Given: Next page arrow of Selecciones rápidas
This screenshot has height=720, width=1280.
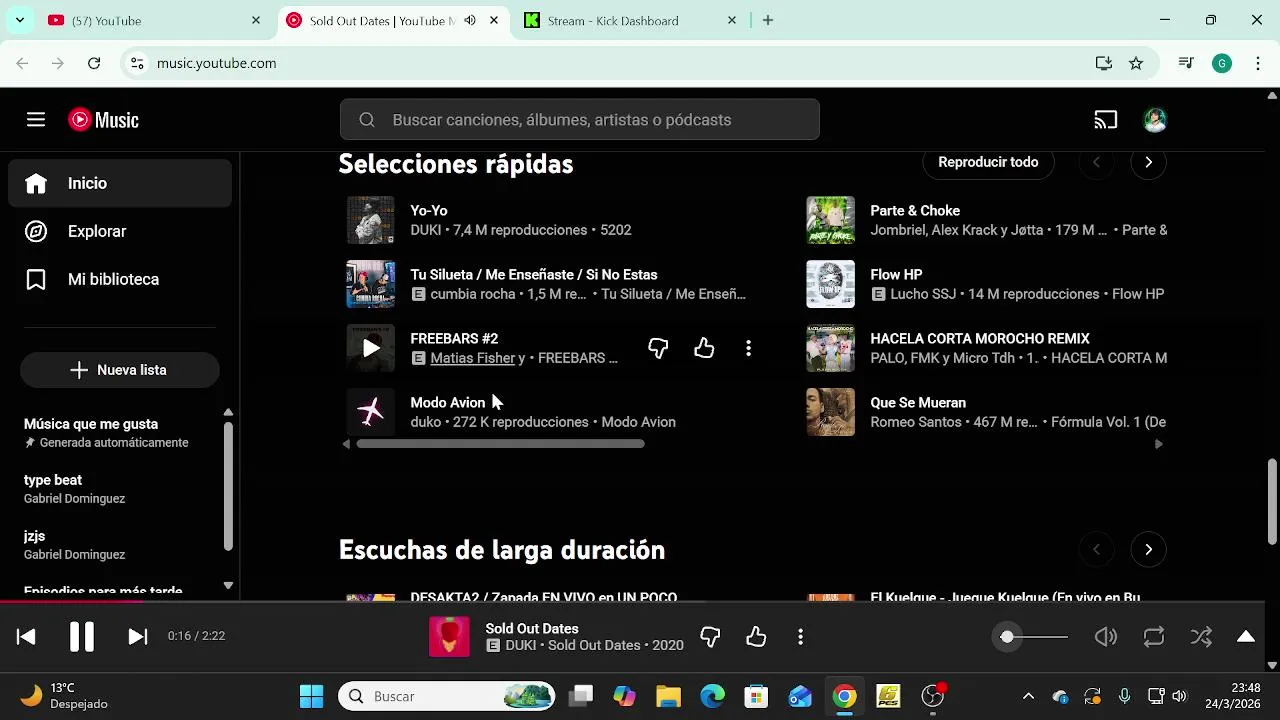Looking at the screenshot, I should coord(1148,162).
